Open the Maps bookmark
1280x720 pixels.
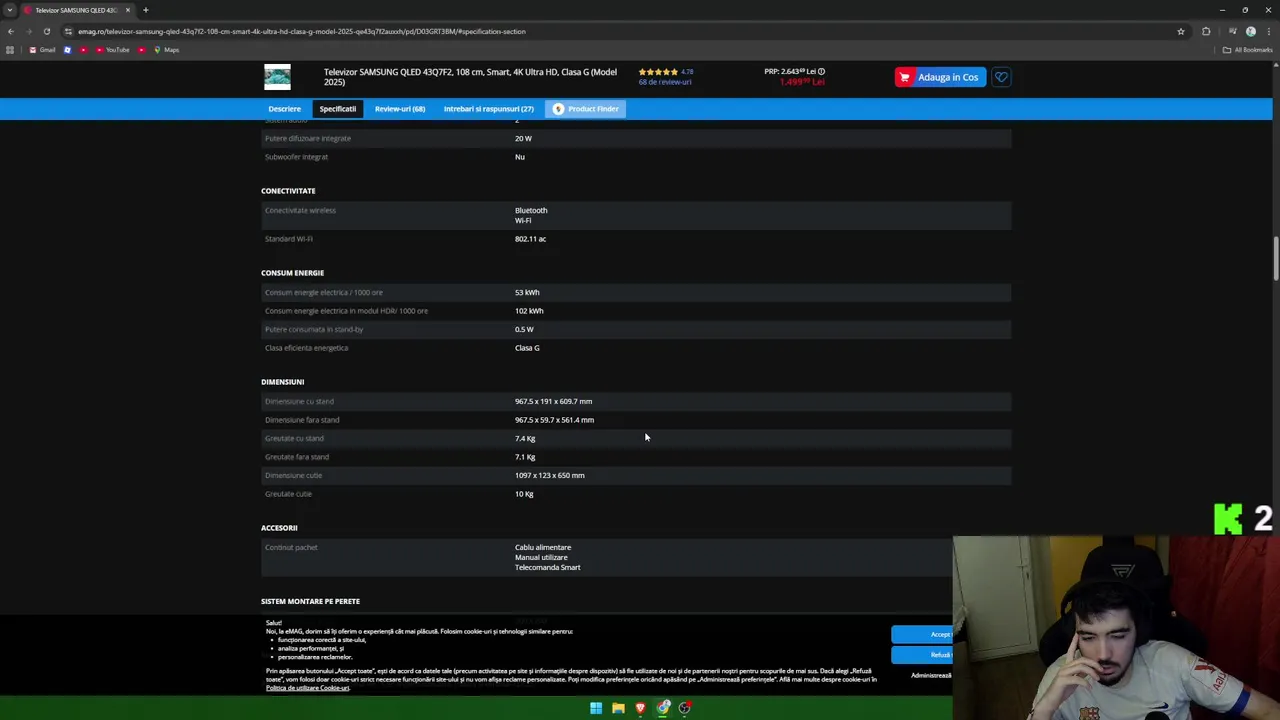(166, 50)
